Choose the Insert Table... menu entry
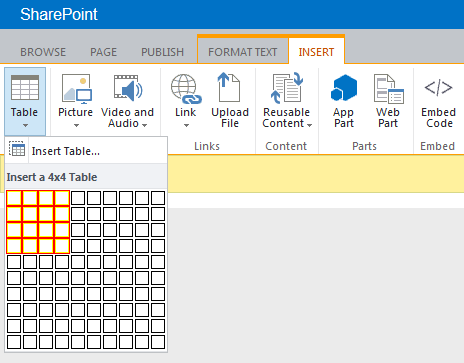Image resolution: width=464 pixels, height=363 pixels. tap(86, 151)
